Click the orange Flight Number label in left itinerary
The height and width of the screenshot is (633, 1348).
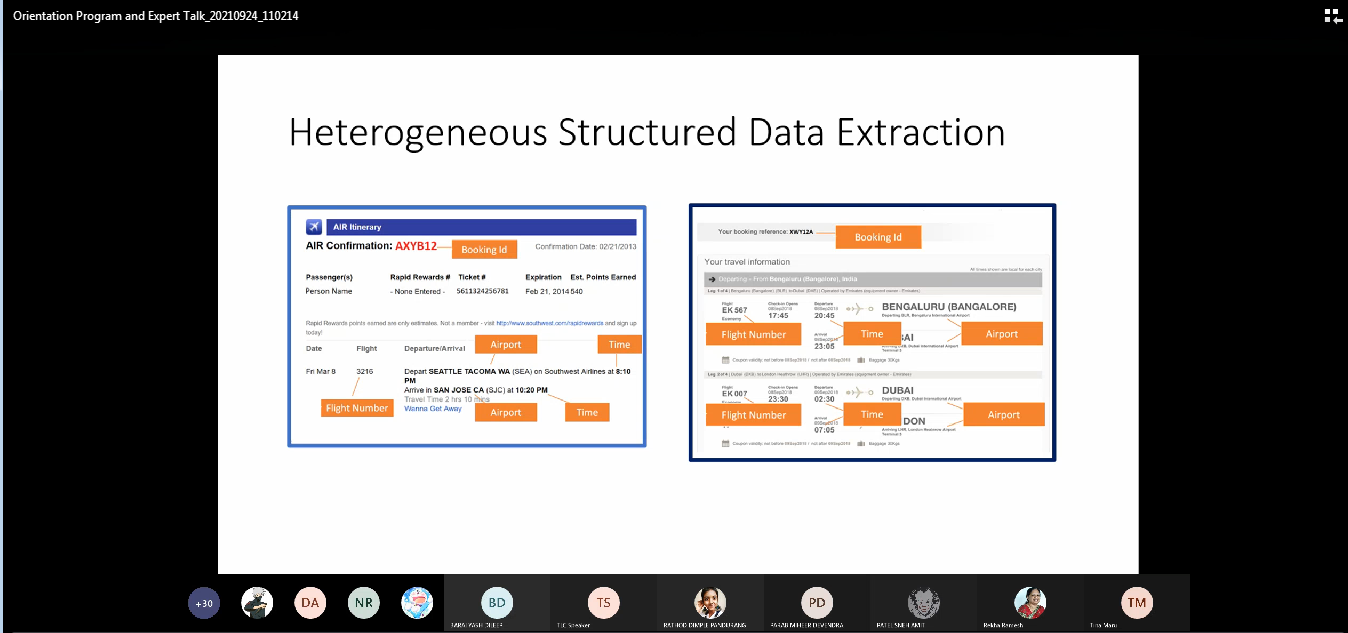(x=357, y=408)
